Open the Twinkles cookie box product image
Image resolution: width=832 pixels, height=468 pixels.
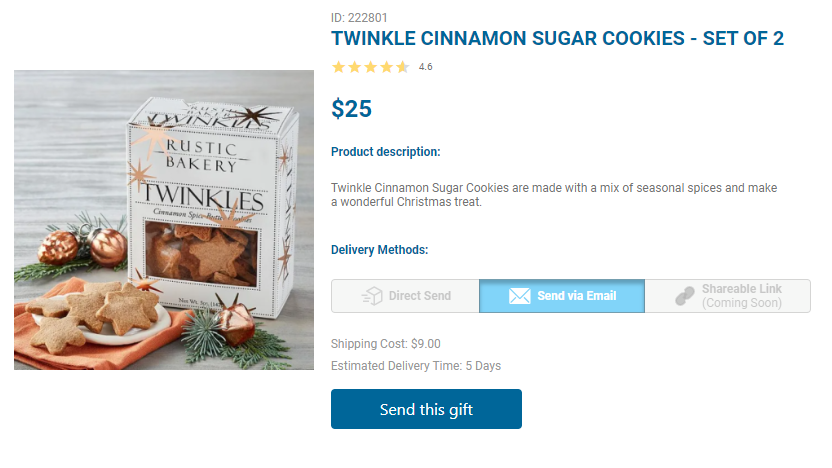click(x=164, y=220)
